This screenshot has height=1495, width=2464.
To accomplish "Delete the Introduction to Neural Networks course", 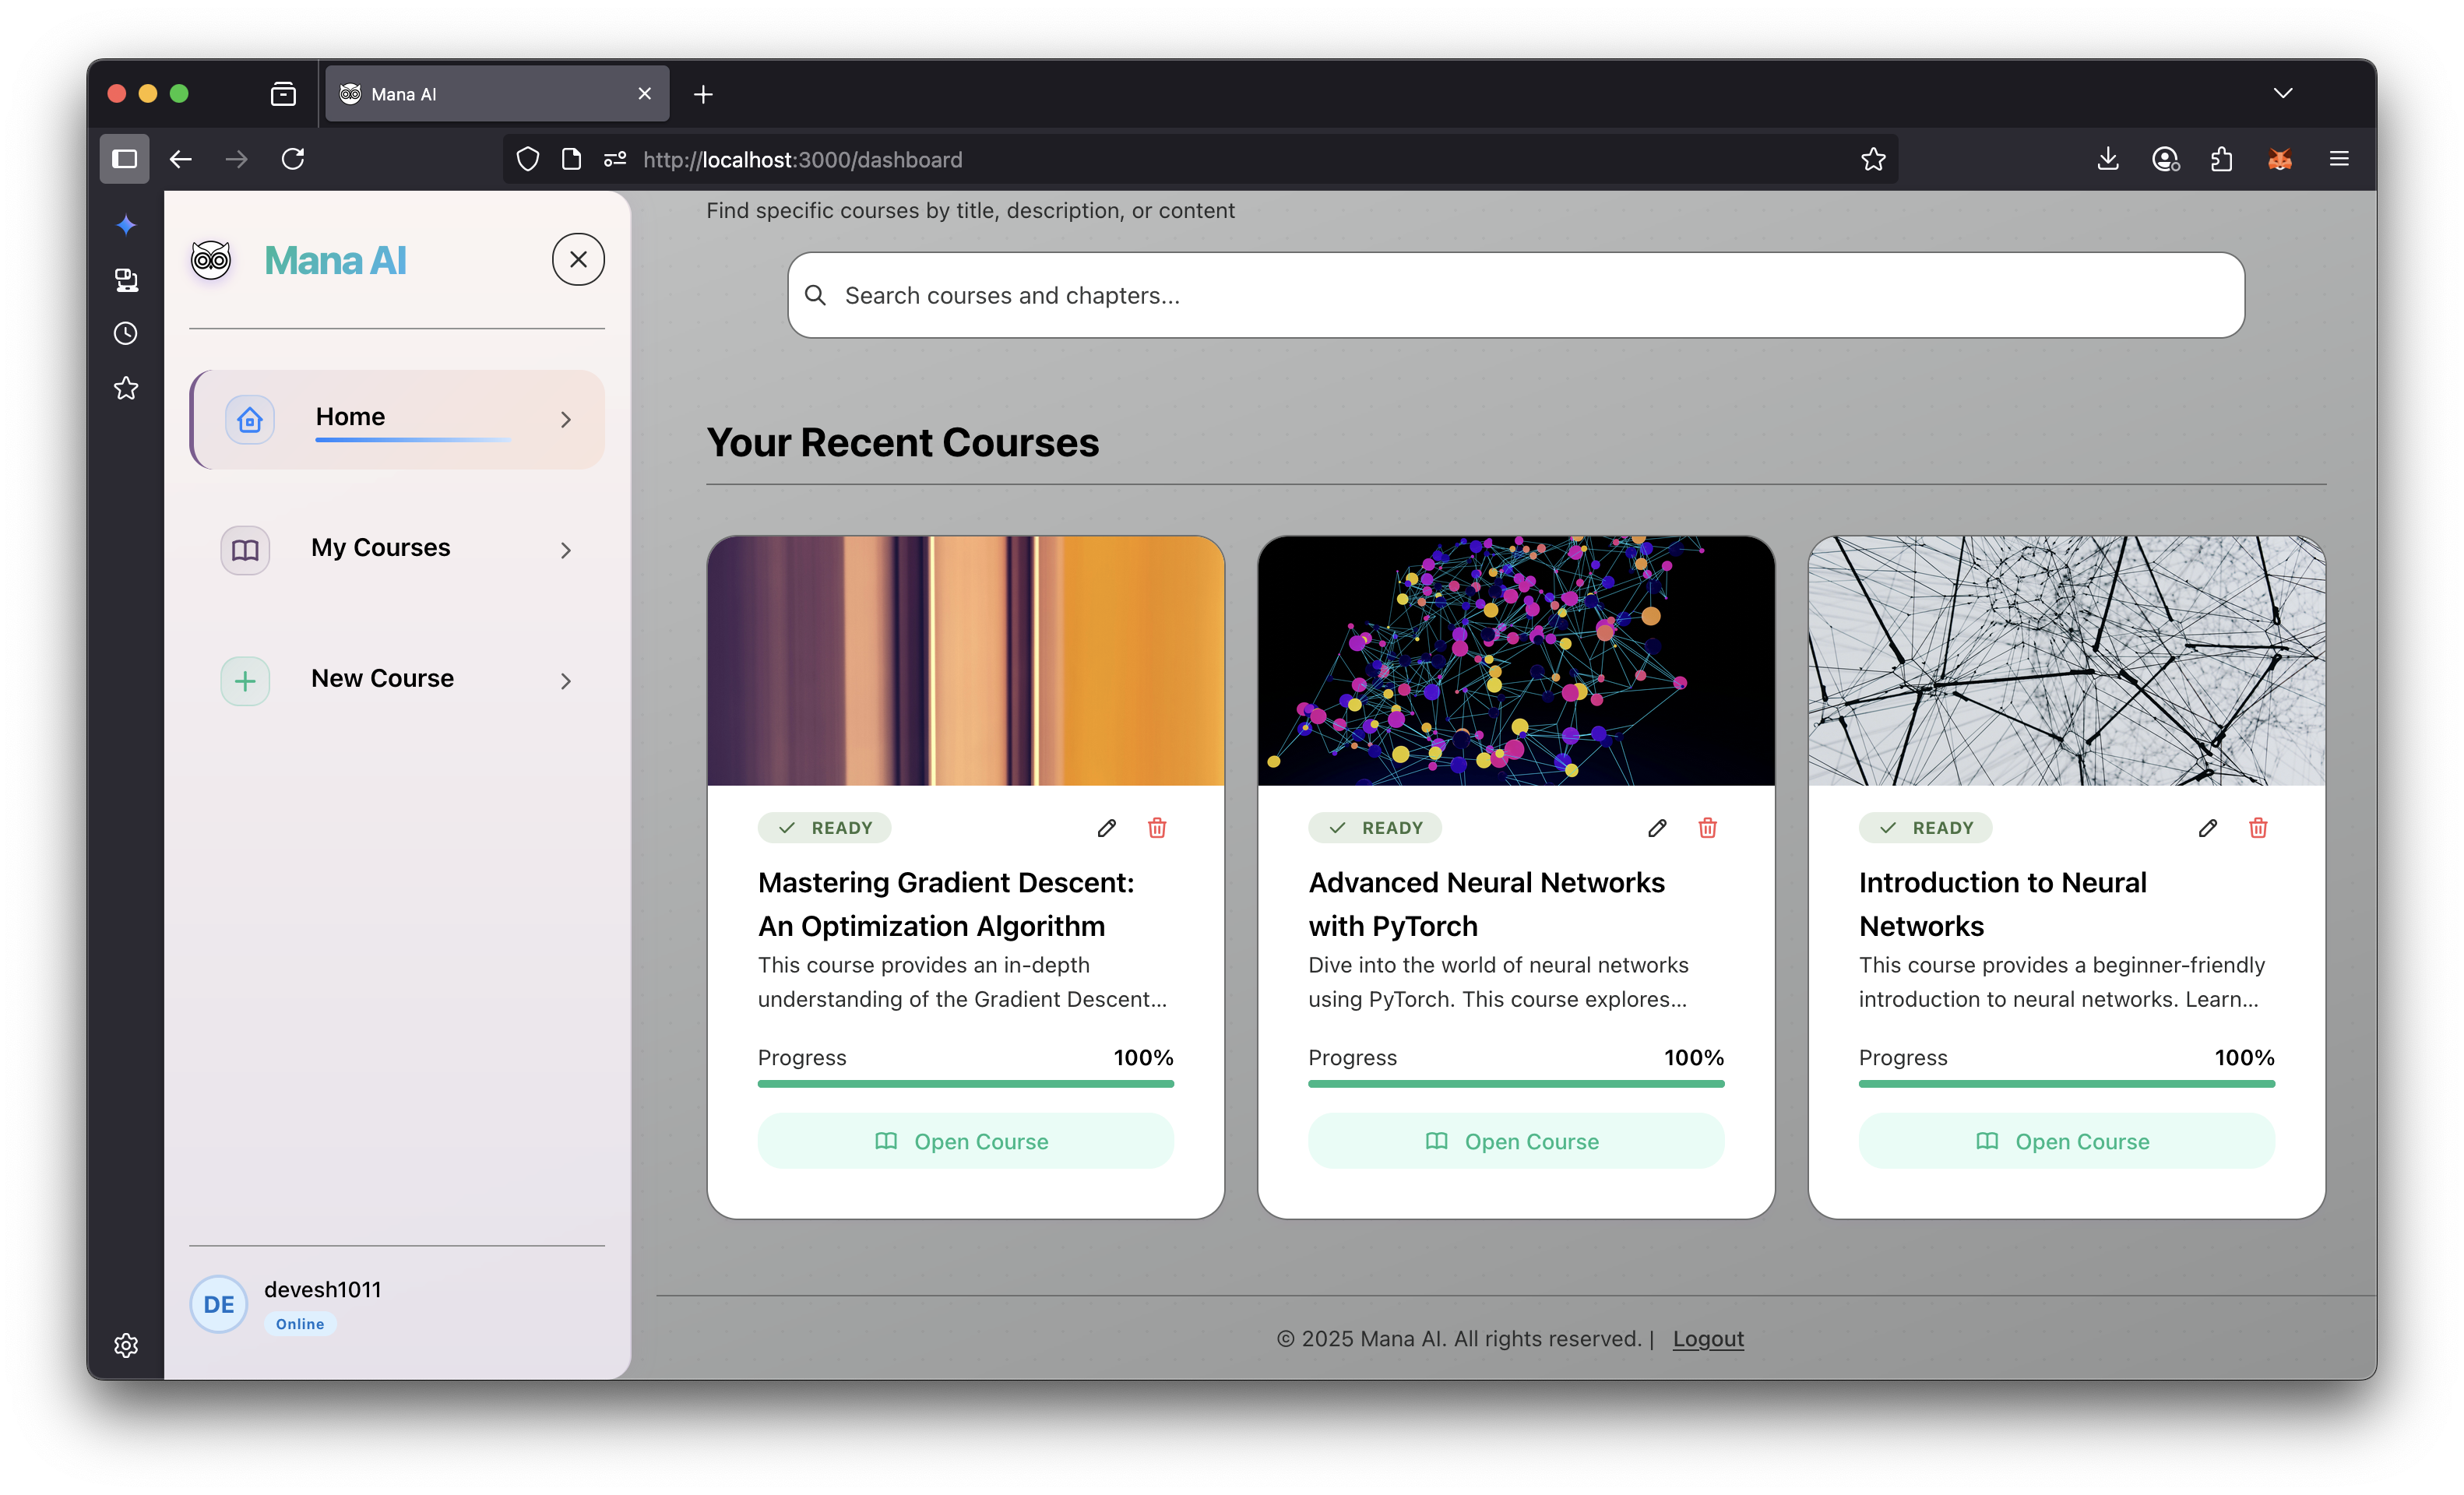I will click(x=2258, y=828).
